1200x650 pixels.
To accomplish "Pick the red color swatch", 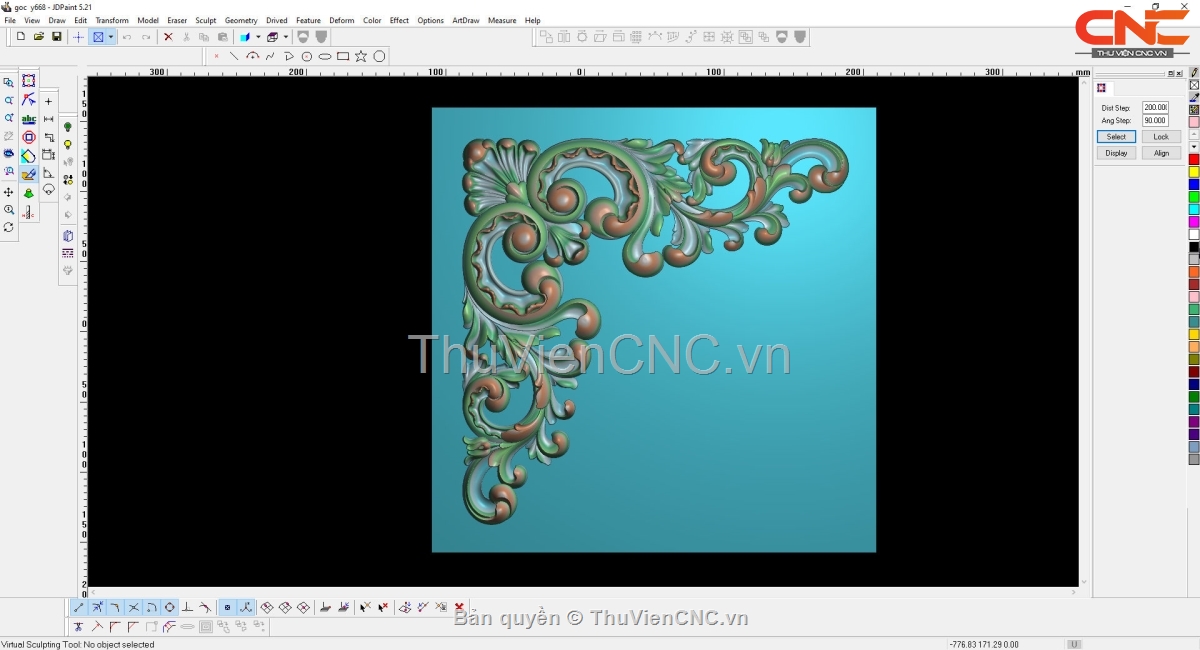I will [1193, 160].
